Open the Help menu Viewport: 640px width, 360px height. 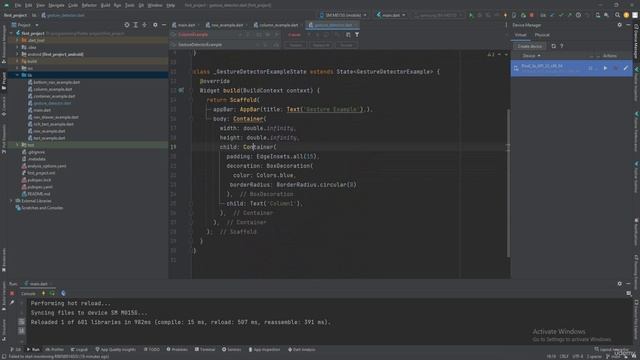(x=171, y=5)
